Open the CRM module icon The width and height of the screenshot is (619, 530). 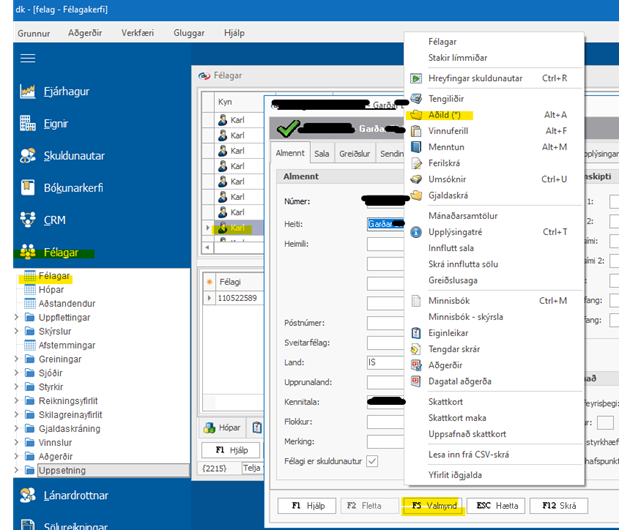29,220
